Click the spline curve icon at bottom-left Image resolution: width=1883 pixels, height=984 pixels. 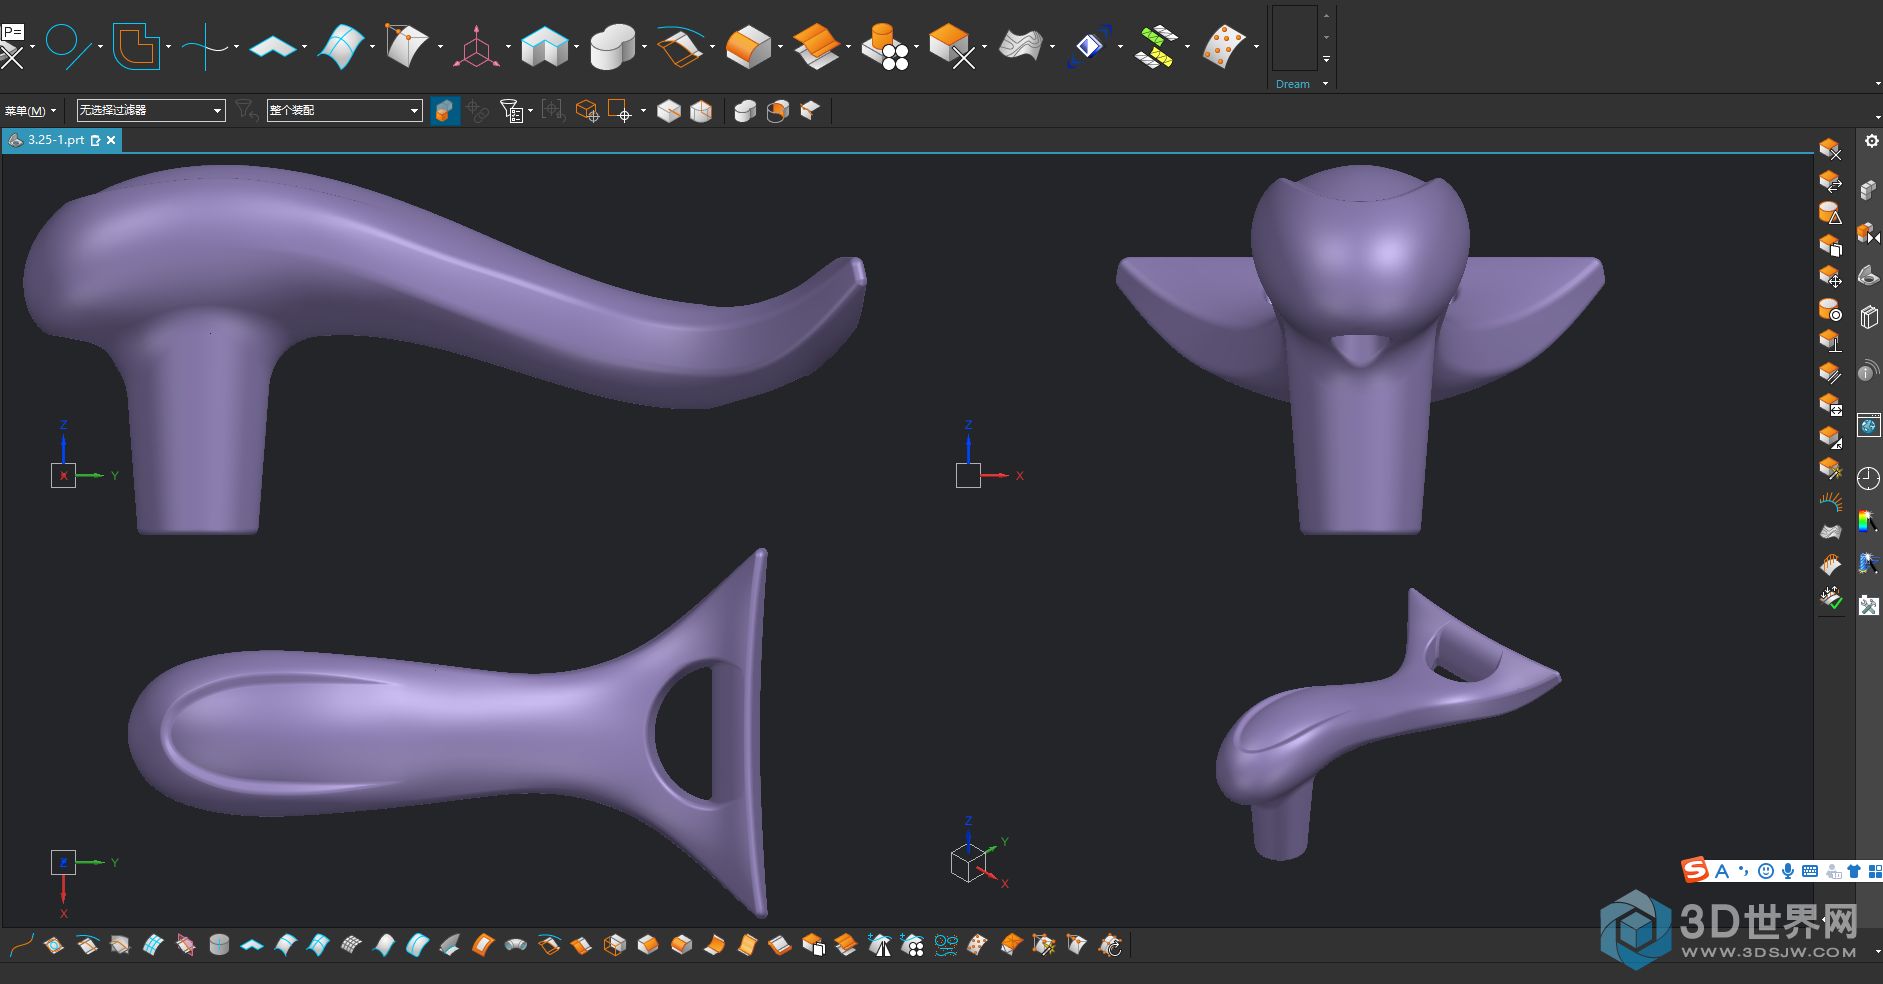(x=21, y=945)
